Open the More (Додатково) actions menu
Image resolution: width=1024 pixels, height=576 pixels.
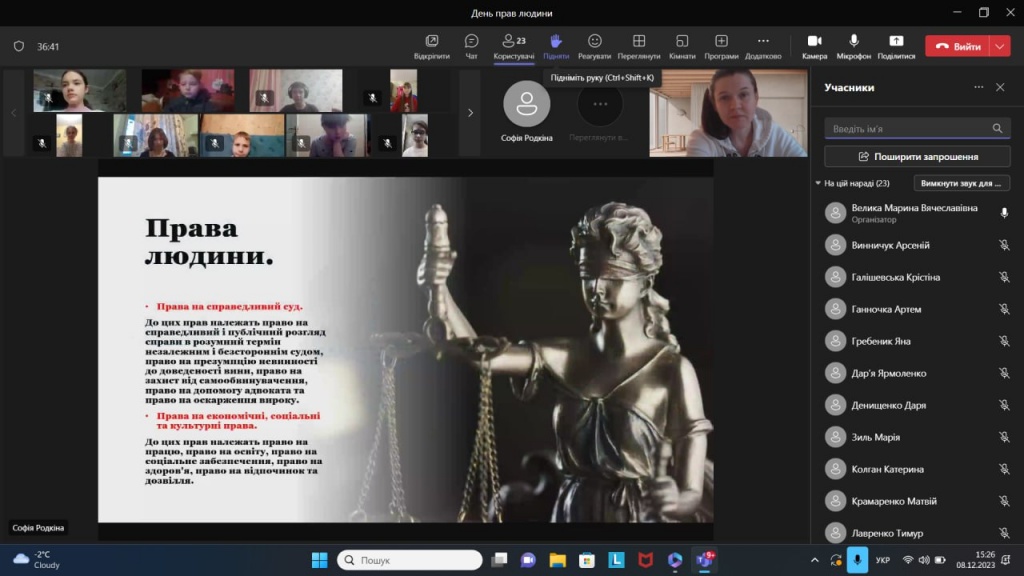click(763, 46)
